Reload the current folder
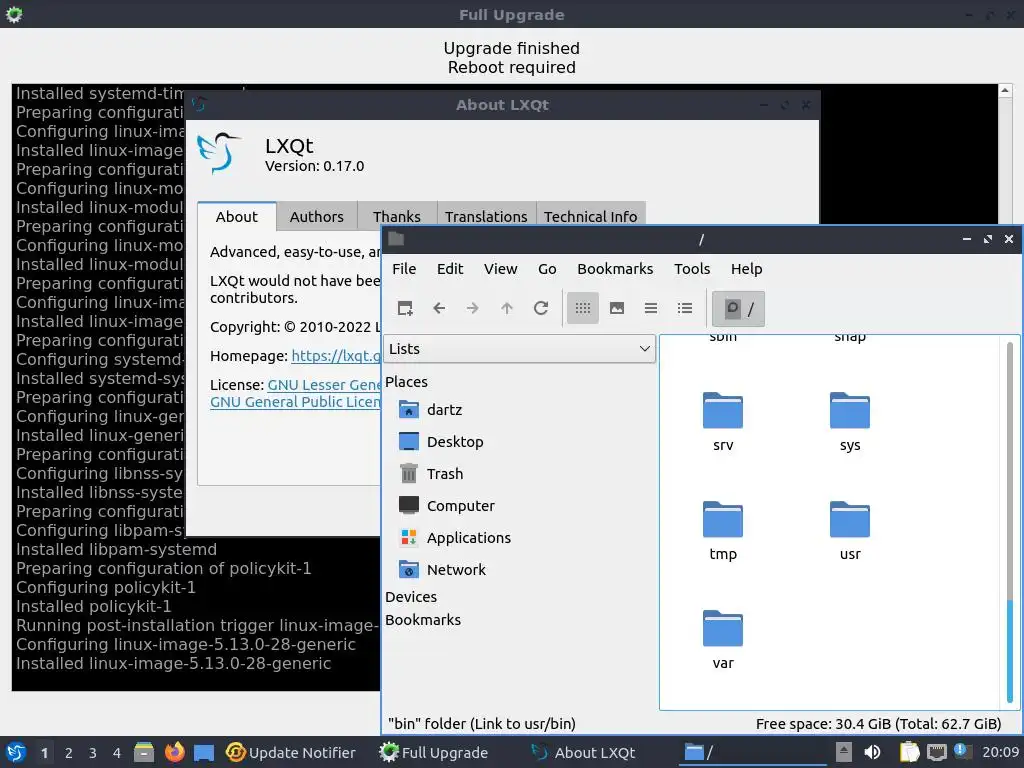Viewport: 1024px width, 768px height. (x=541, y=308)
